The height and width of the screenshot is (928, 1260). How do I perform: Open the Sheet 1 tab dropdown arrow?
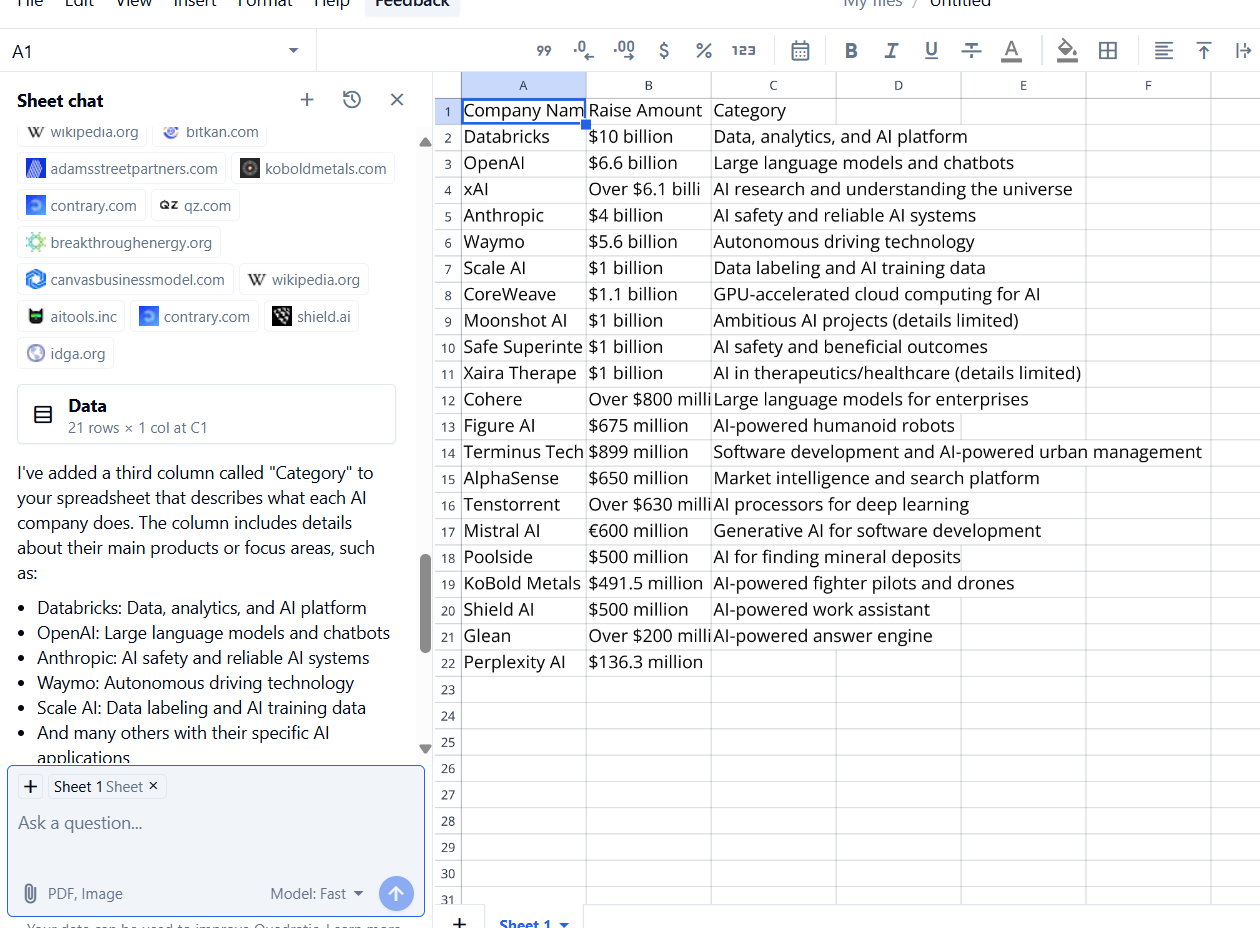tap(564, 924)
